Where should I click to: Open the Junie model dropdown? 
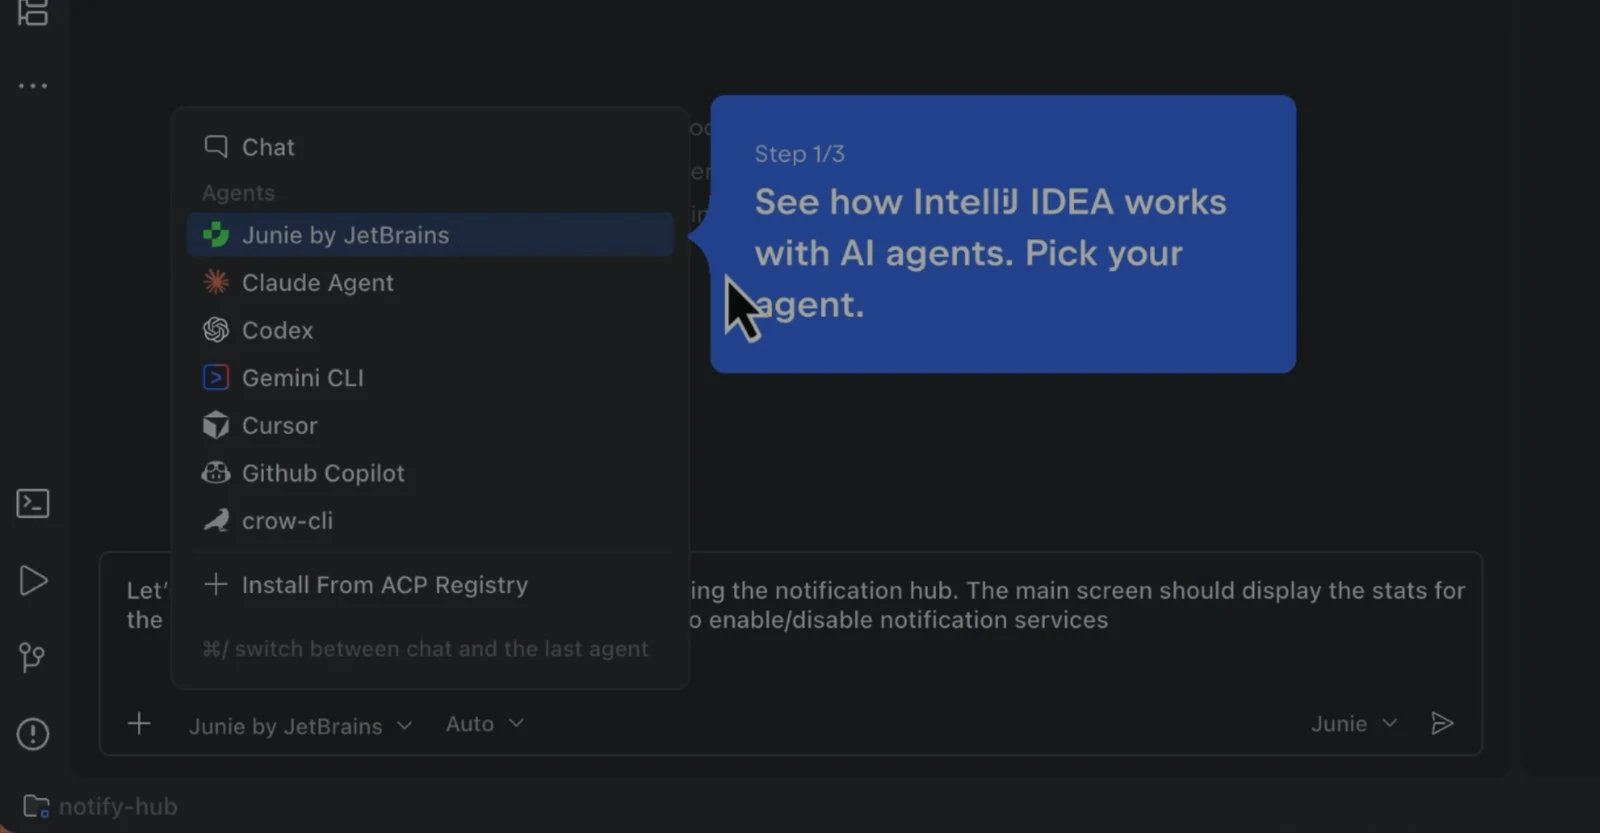1354,723
